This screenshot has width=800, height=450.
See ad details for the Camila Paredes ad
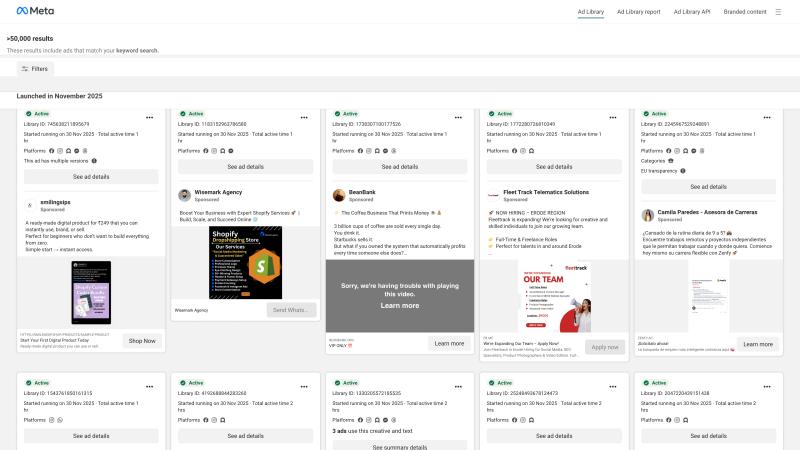(x=708, y=187)
